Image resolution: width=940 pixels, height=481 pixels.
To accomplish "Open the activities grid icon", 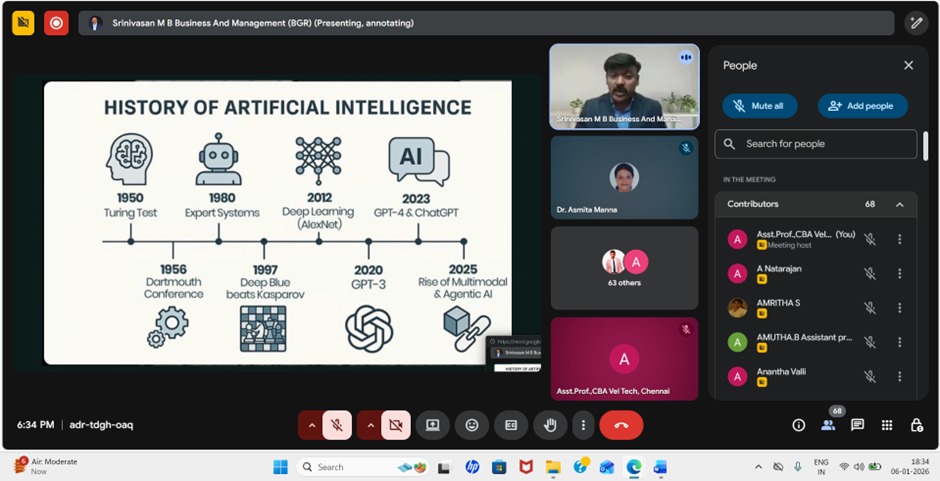I will [887, 425].
